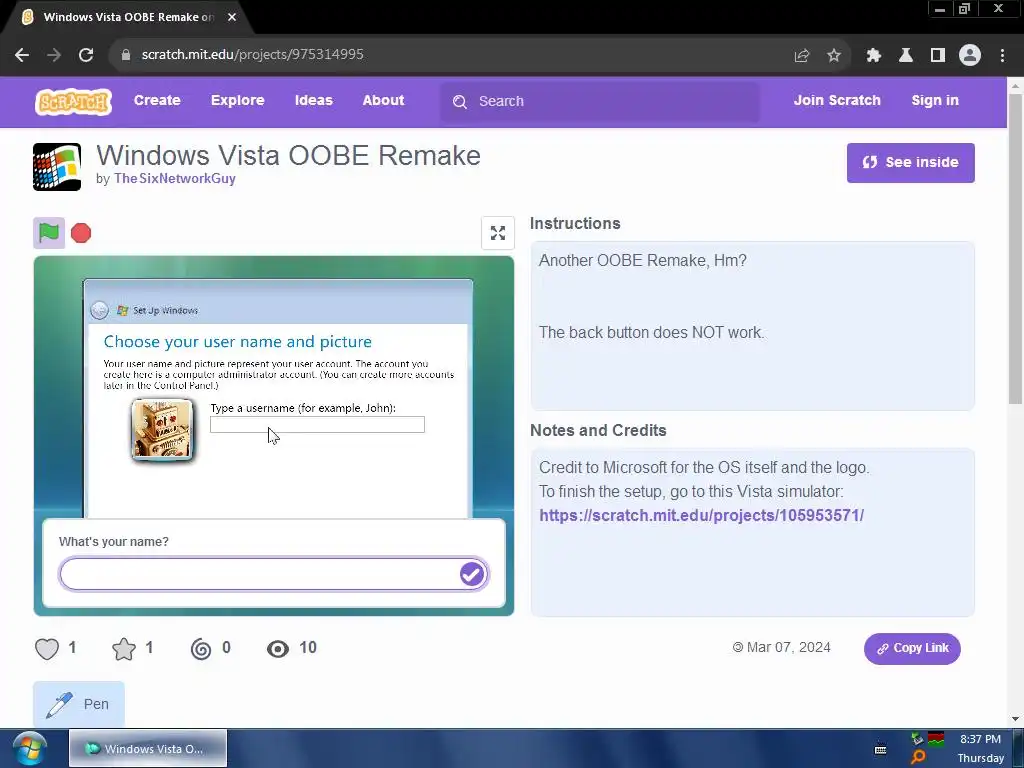
Task: Bookmark this page with the star
Action: click(834, 56)
